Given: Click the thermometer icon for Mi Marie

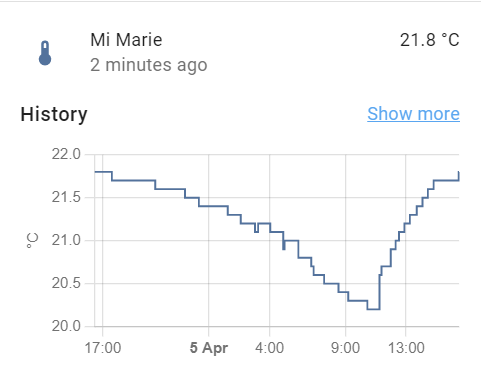Looking at the screenshot, I should click(x=45, y=53).
